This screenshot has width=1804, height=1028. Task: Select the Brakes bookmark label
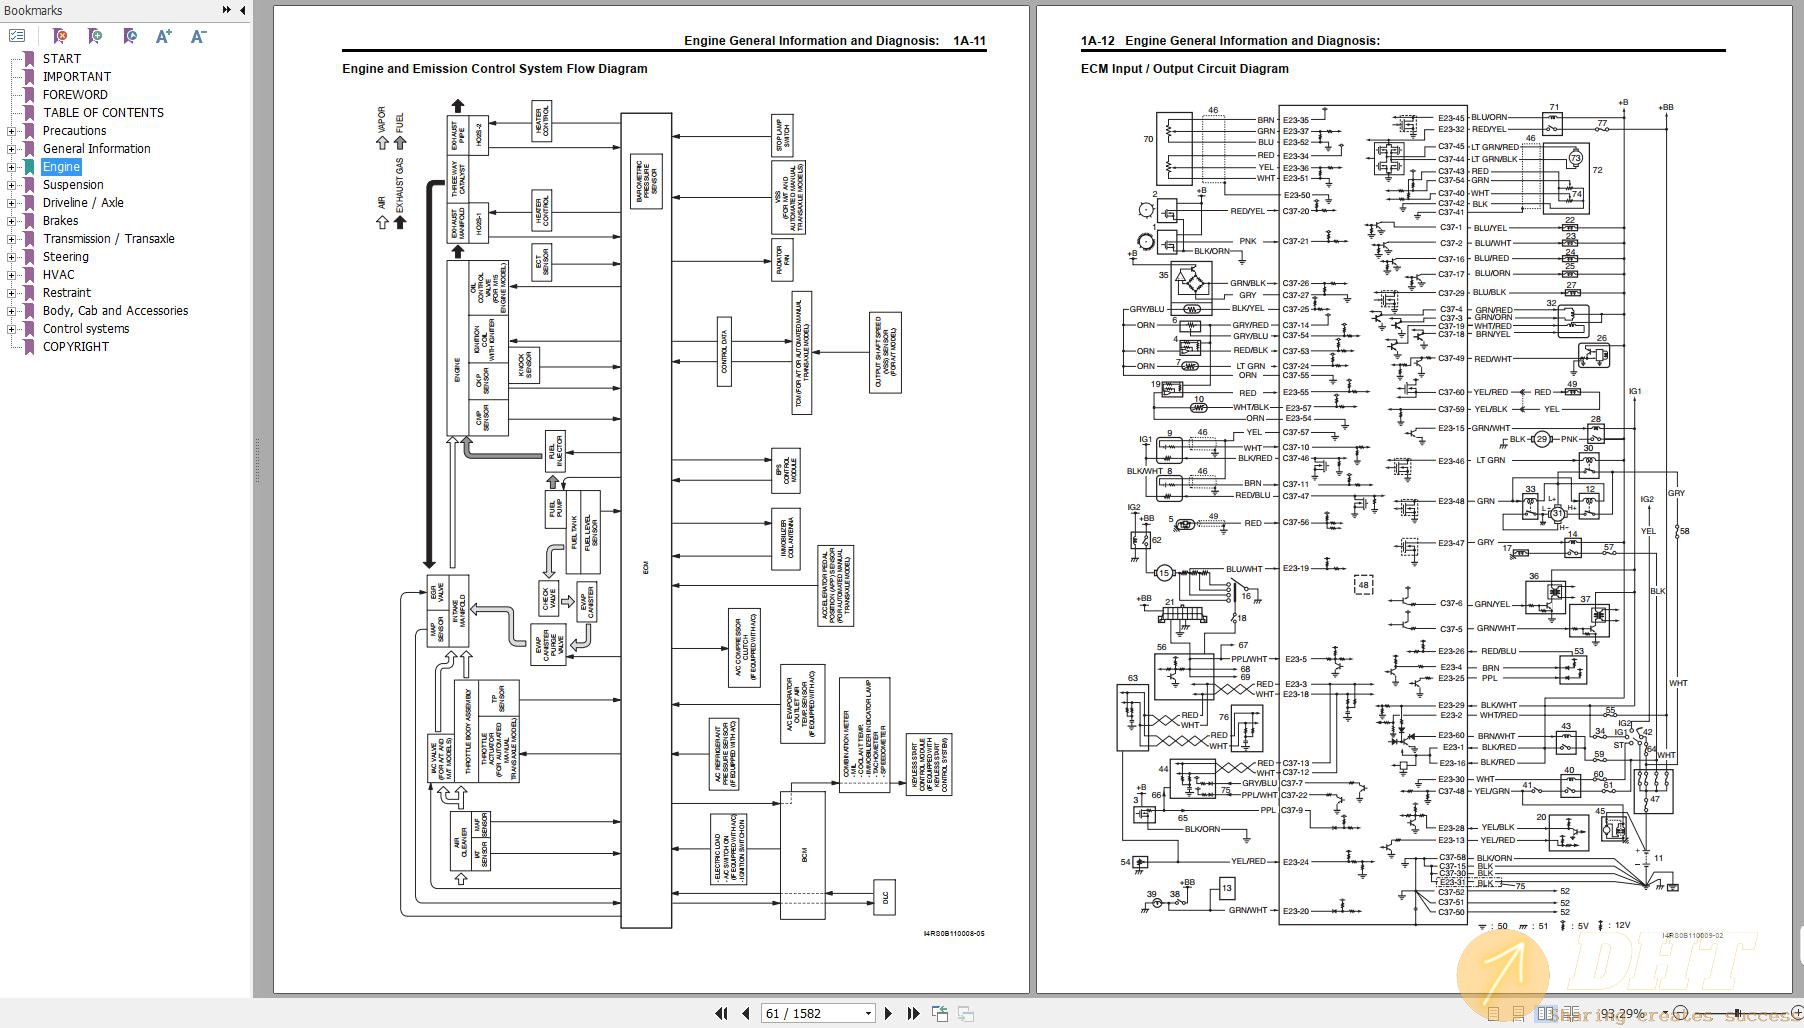pyautogui.click(x=60, y=221)
